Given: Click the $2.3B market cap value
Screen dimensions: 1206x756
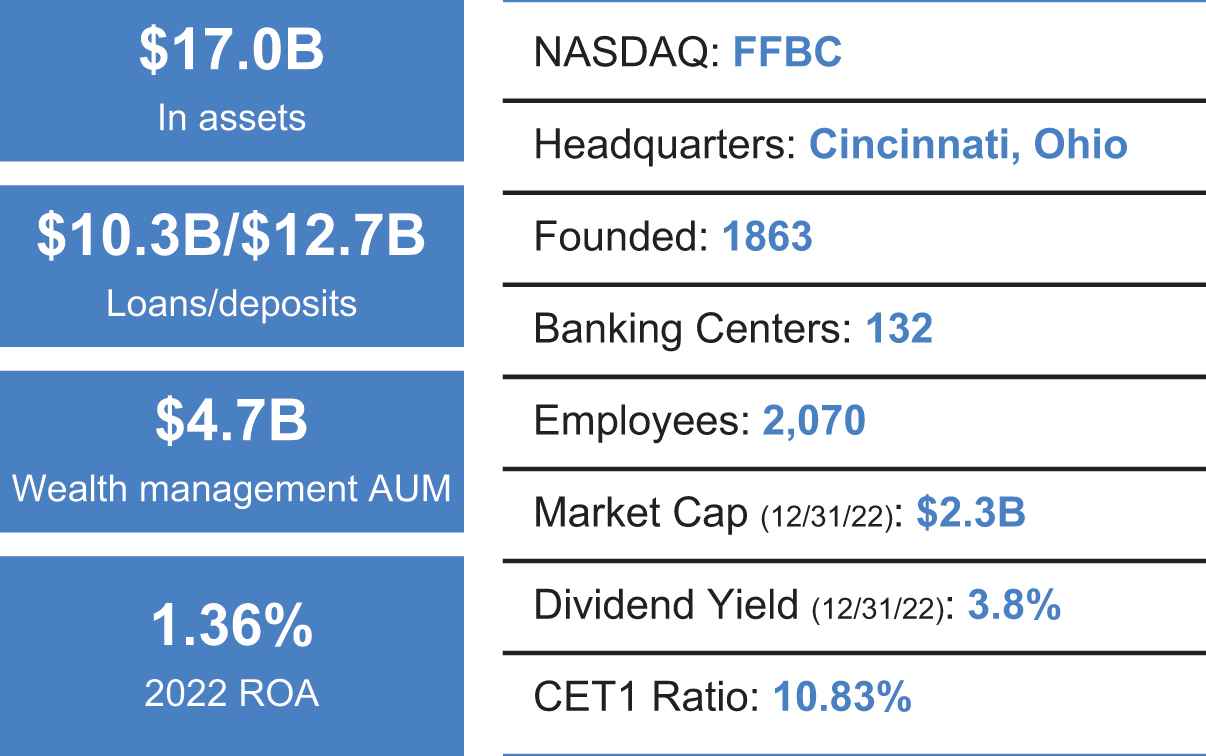Looking at the screenshot, I should point(971,513).
